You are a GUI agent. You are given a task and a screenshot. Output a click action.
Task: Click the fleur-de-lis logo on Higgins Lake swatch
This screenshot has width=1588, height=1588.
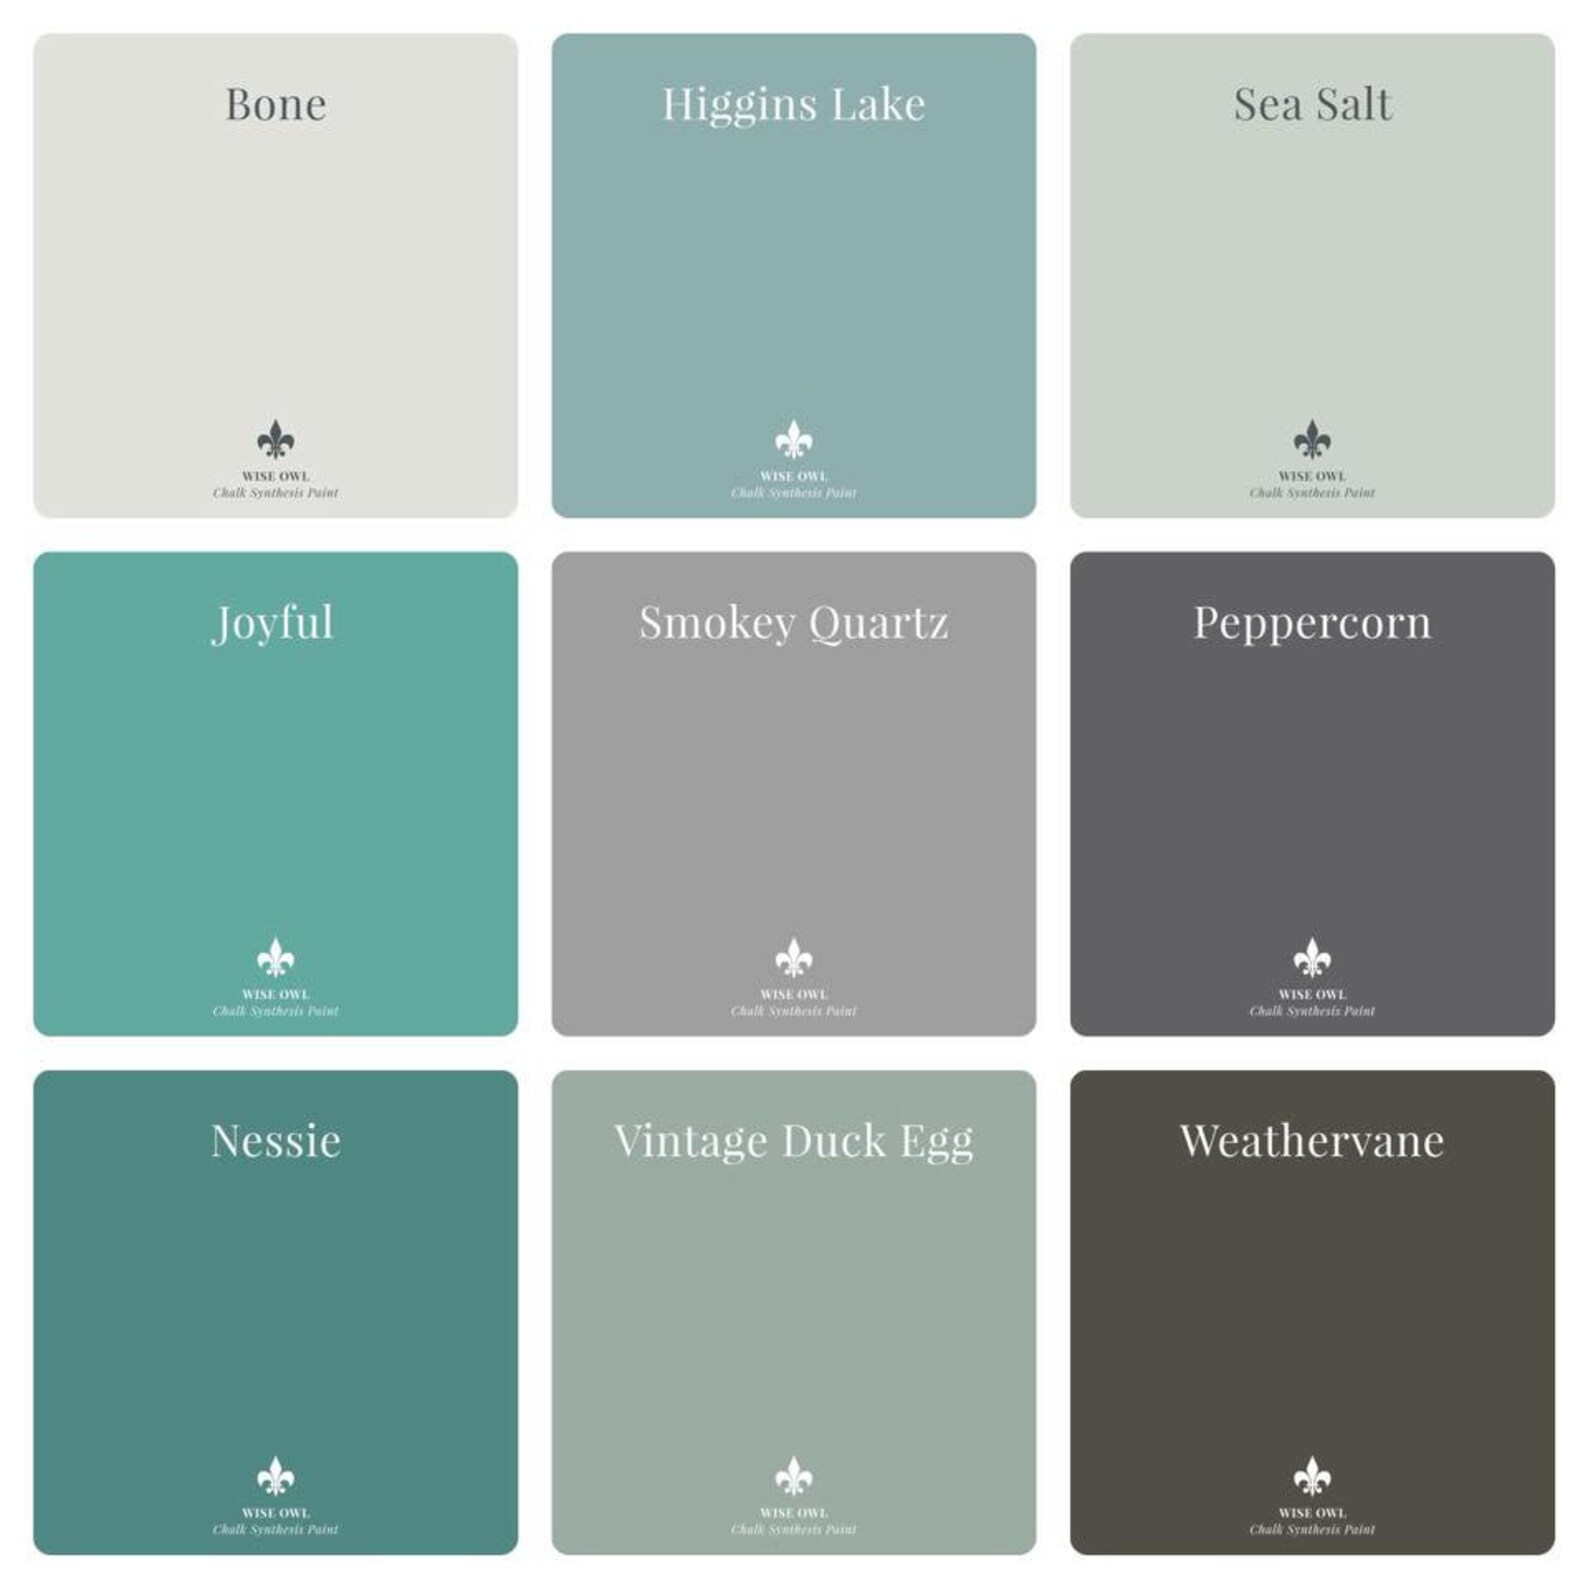point(793,439)
